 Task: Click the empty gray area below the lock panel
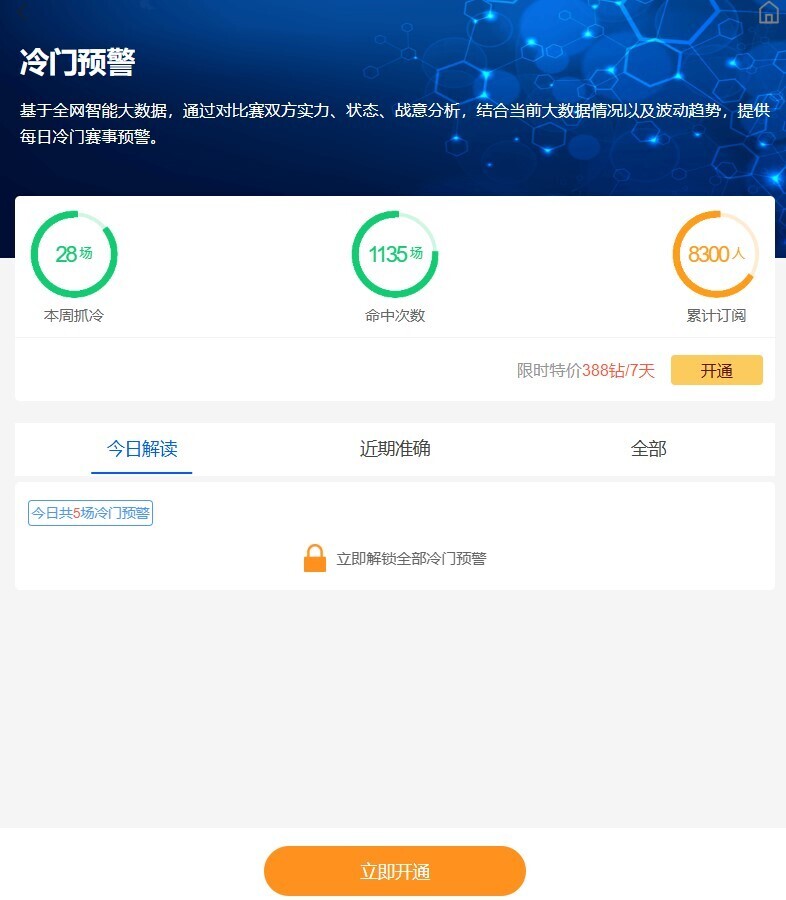[393, 710]
